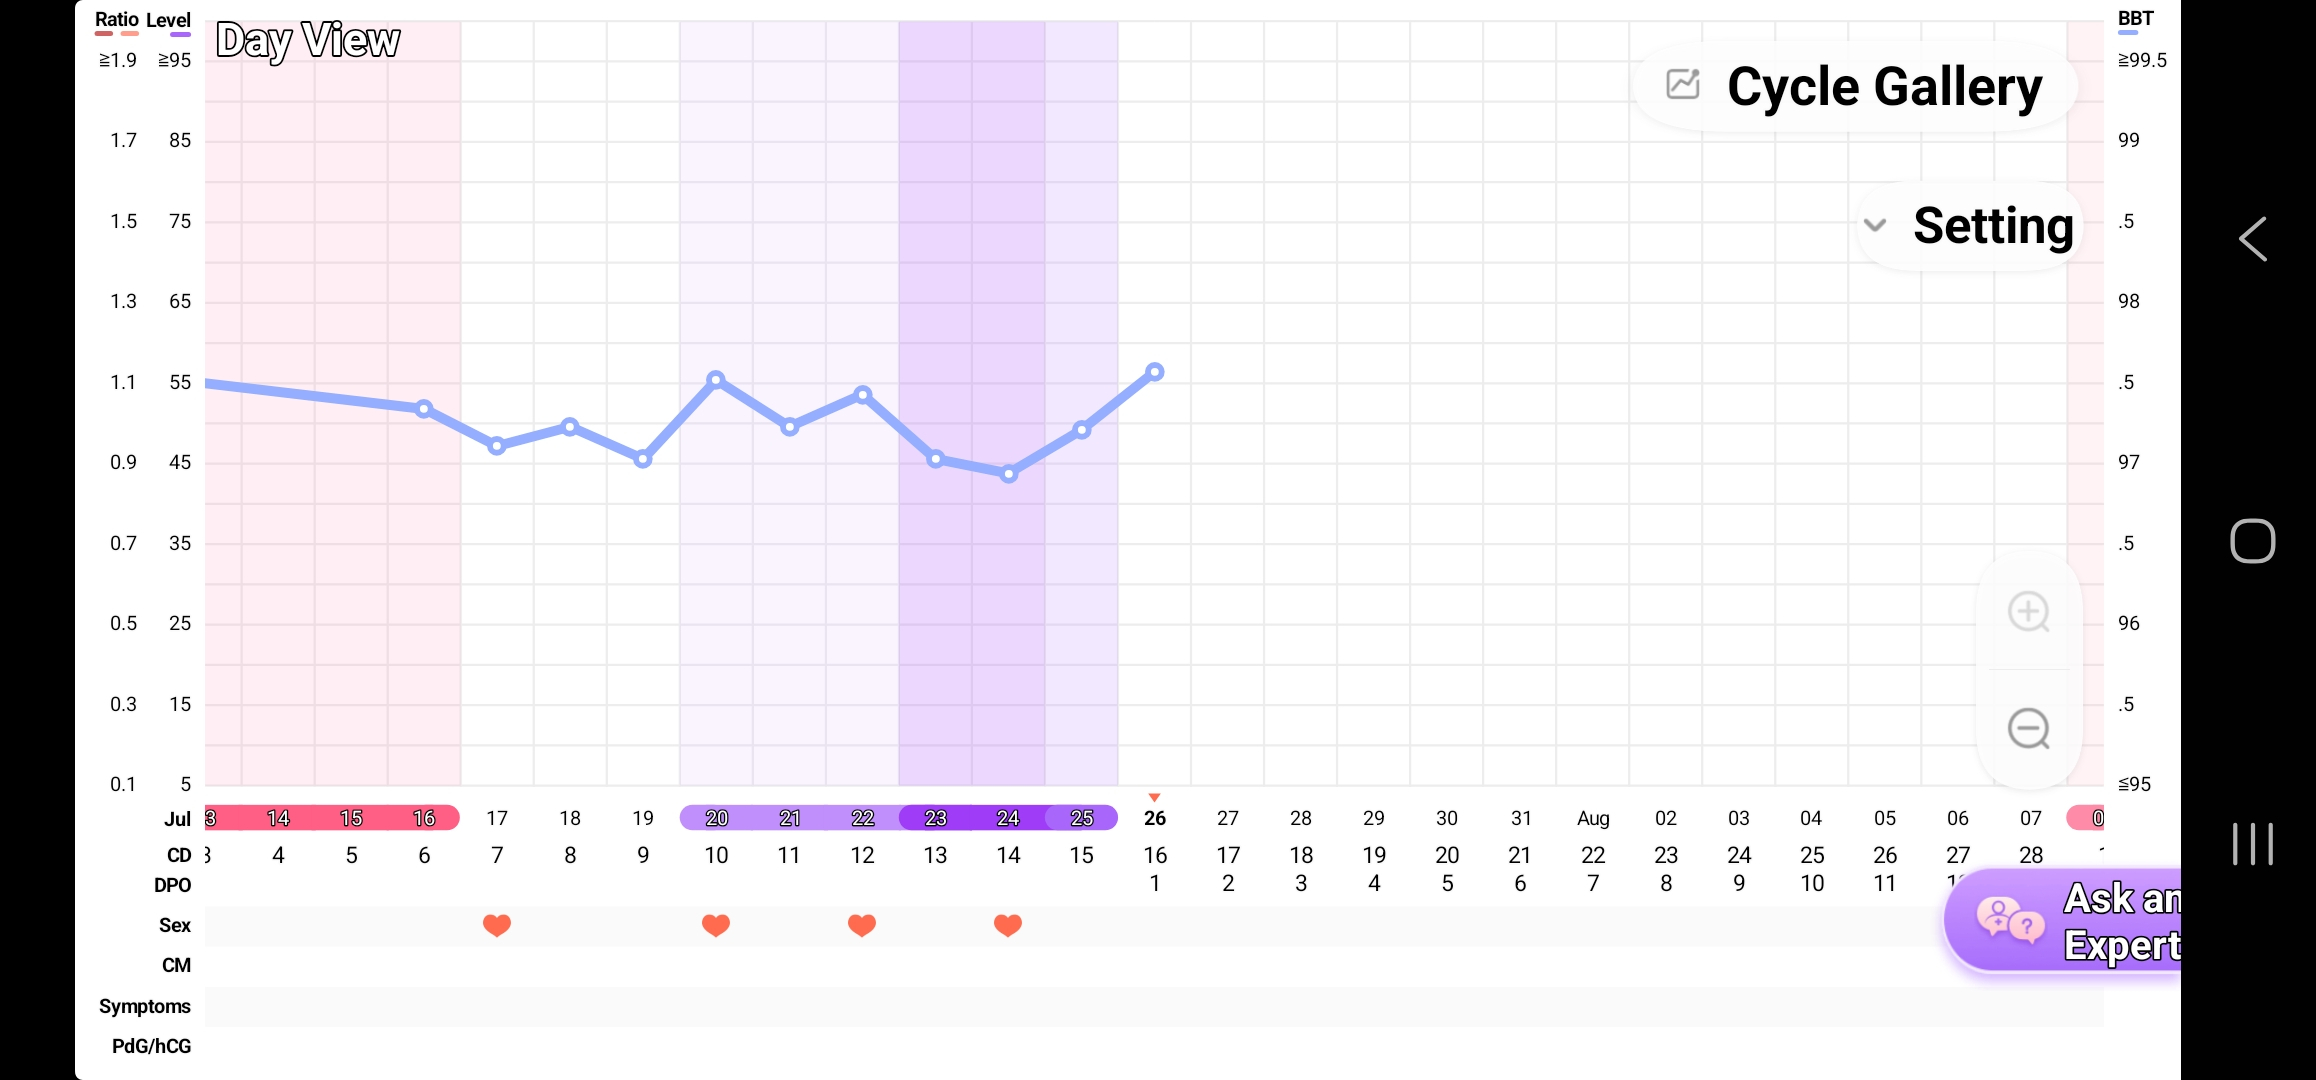Screen dimensions: 2316x1080
Task: Open Android recent apps button
Action: coord(2253,844)
